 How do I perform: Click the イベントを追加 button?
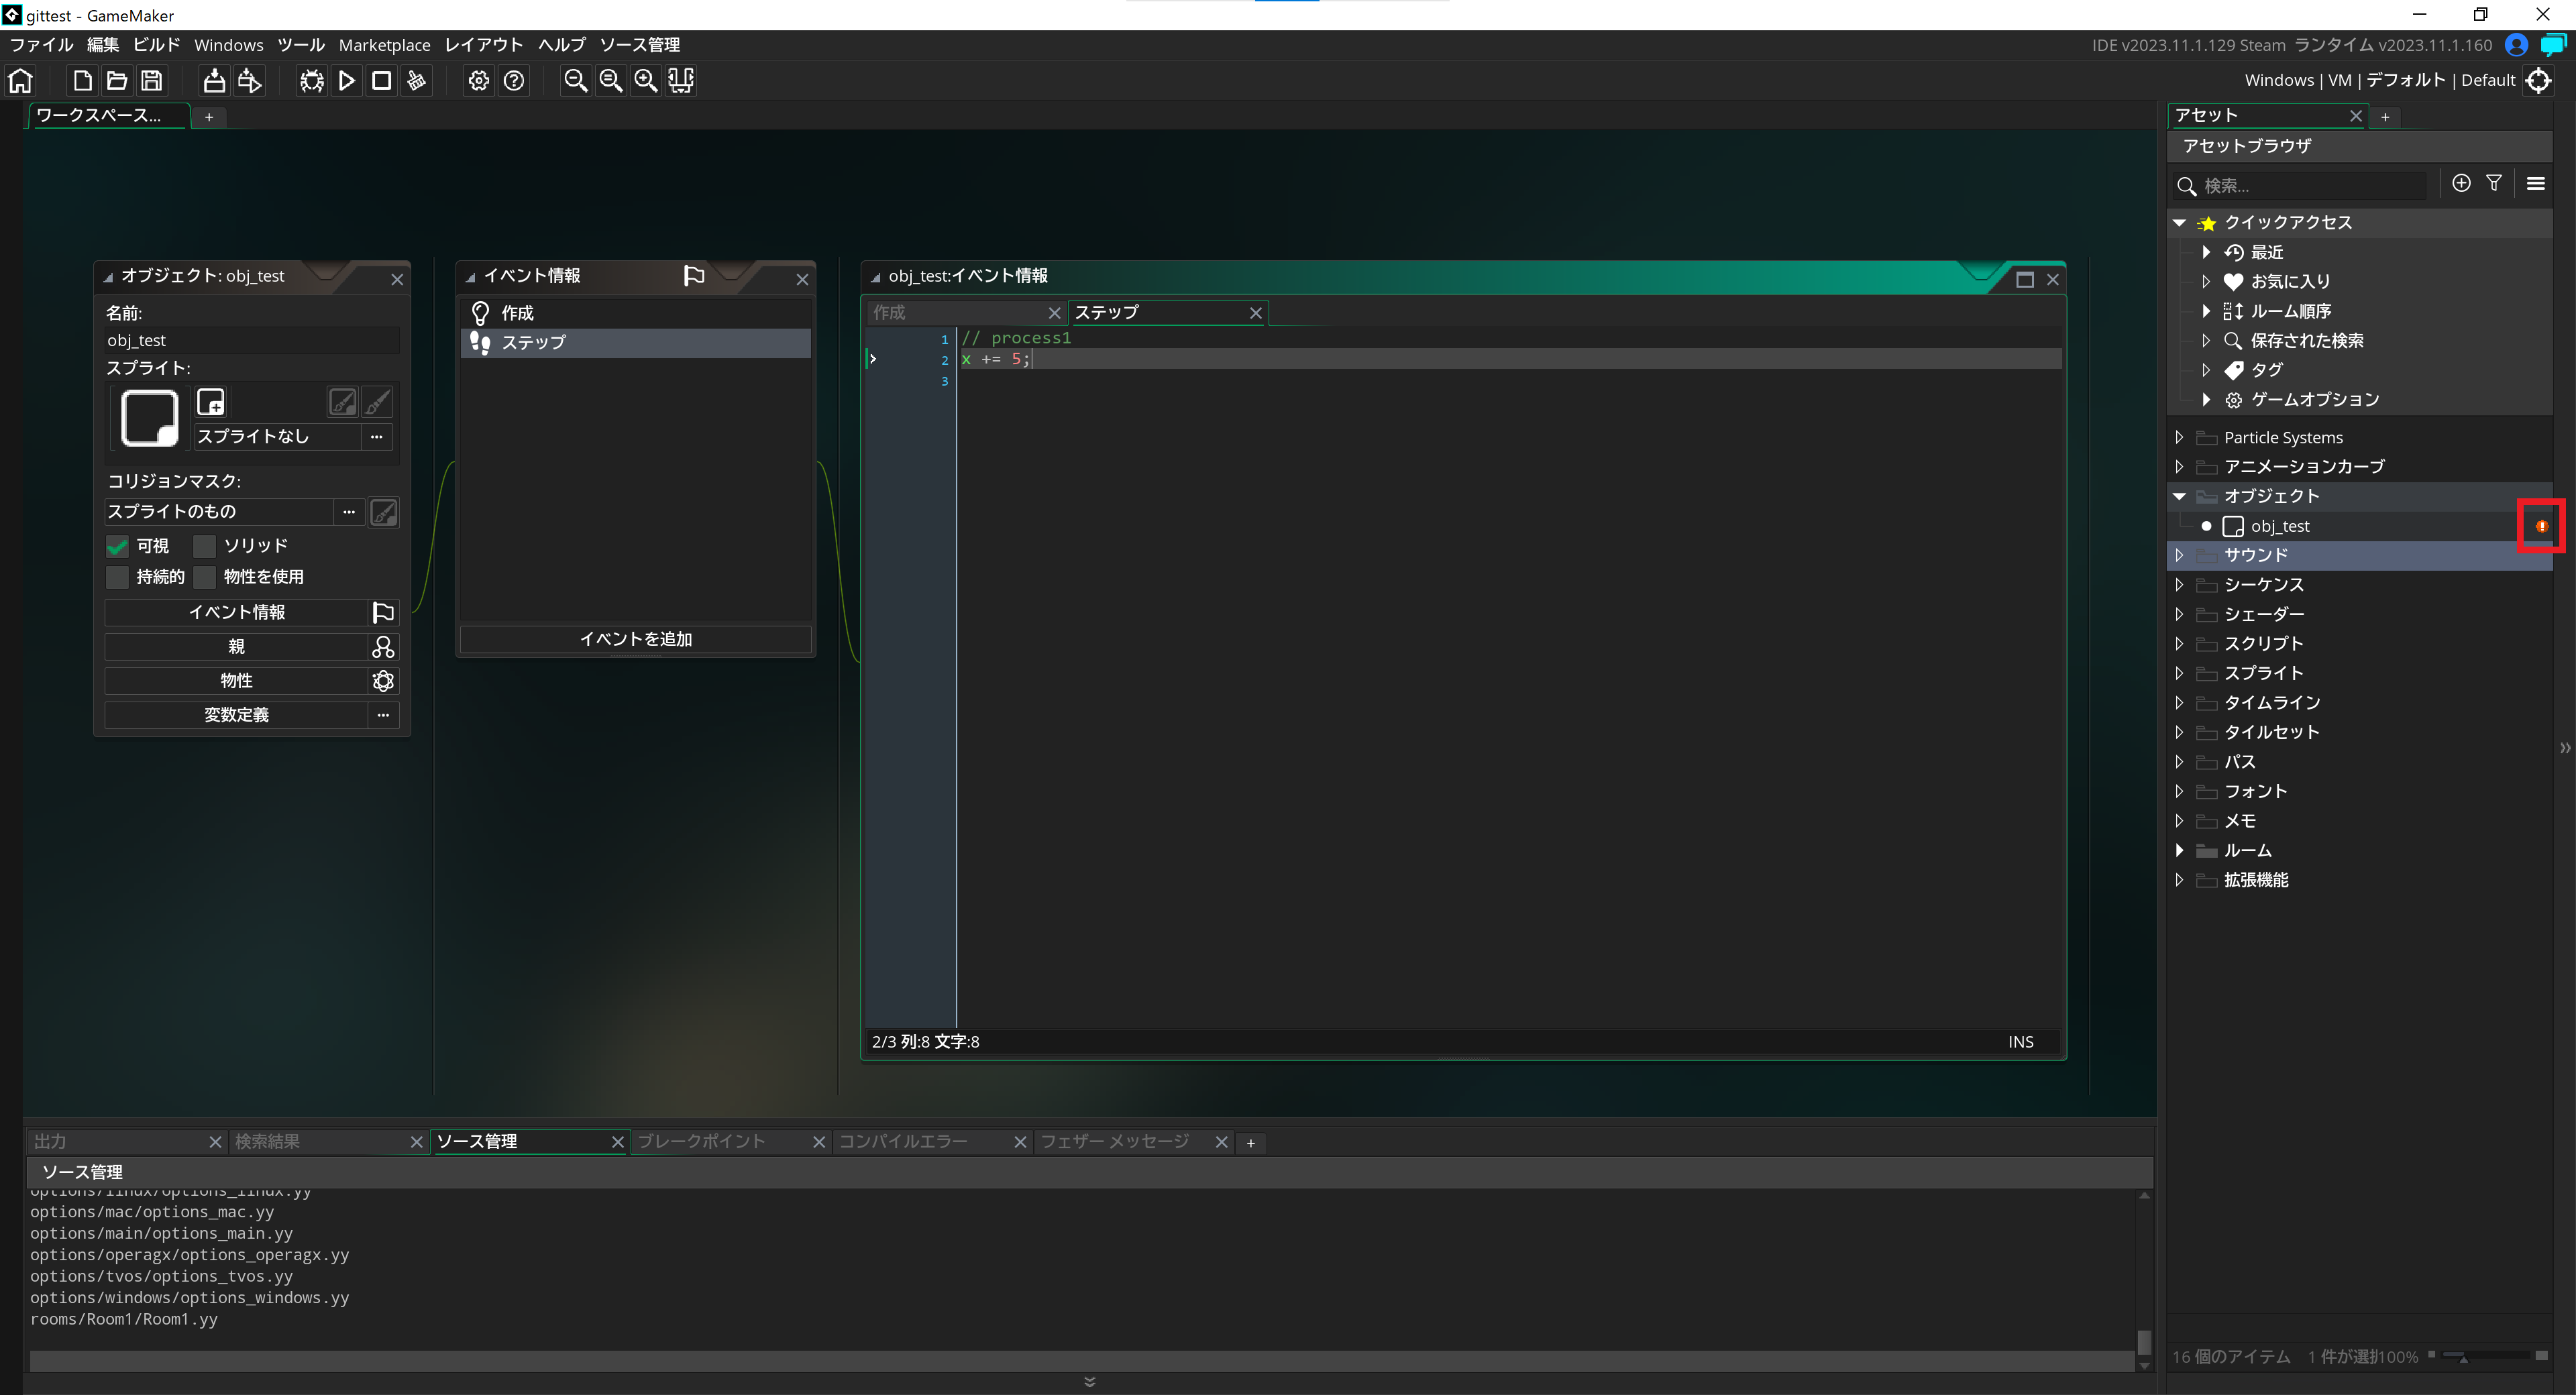pos(635,639)
